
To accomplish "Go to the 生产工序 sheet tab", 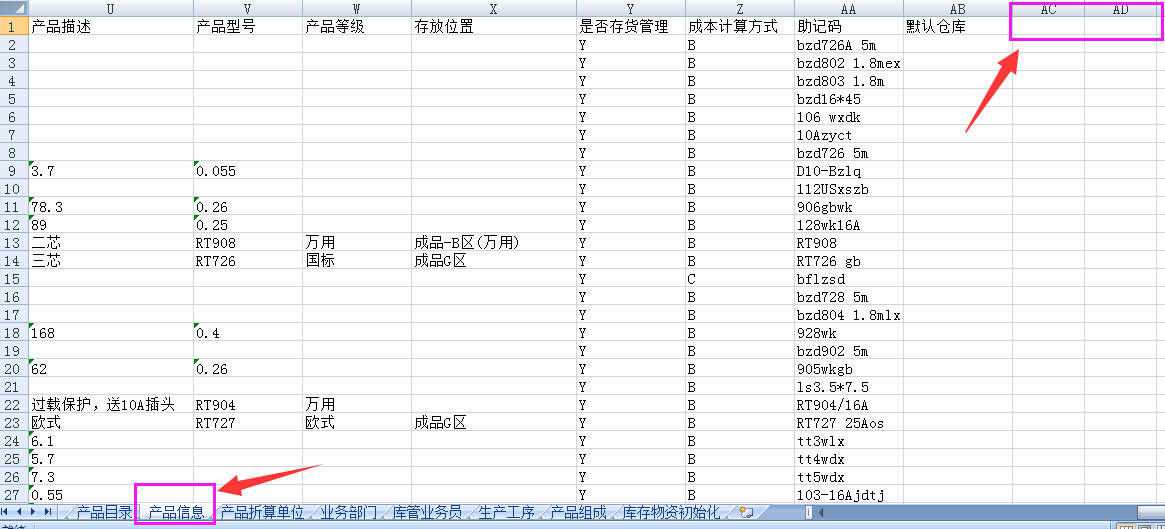I will click(x=506, y=513).
